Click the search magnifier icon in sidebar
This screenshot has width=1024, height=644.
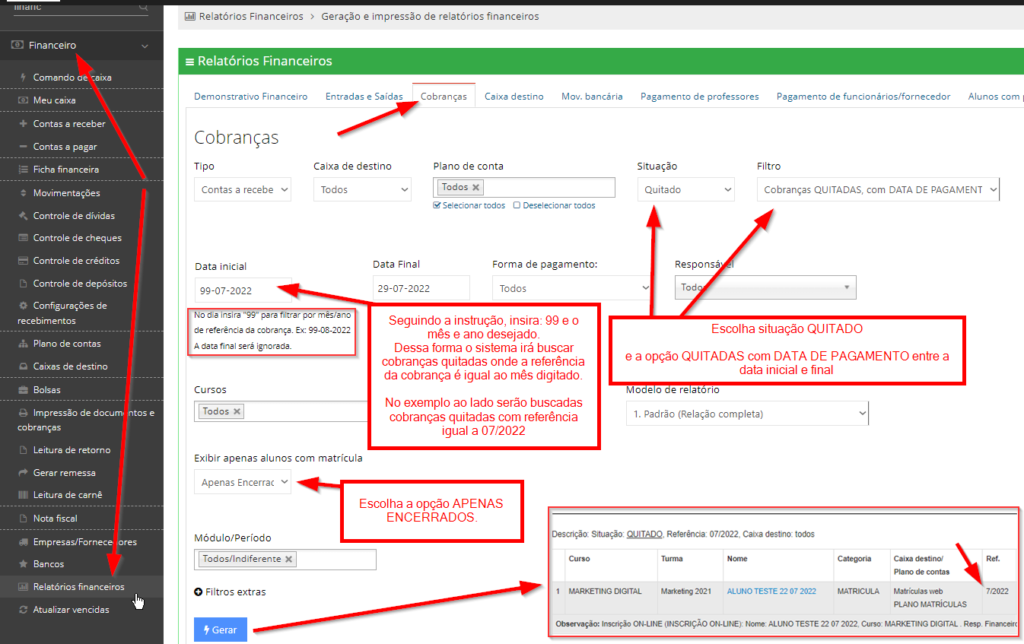click(x=143, y=7)
